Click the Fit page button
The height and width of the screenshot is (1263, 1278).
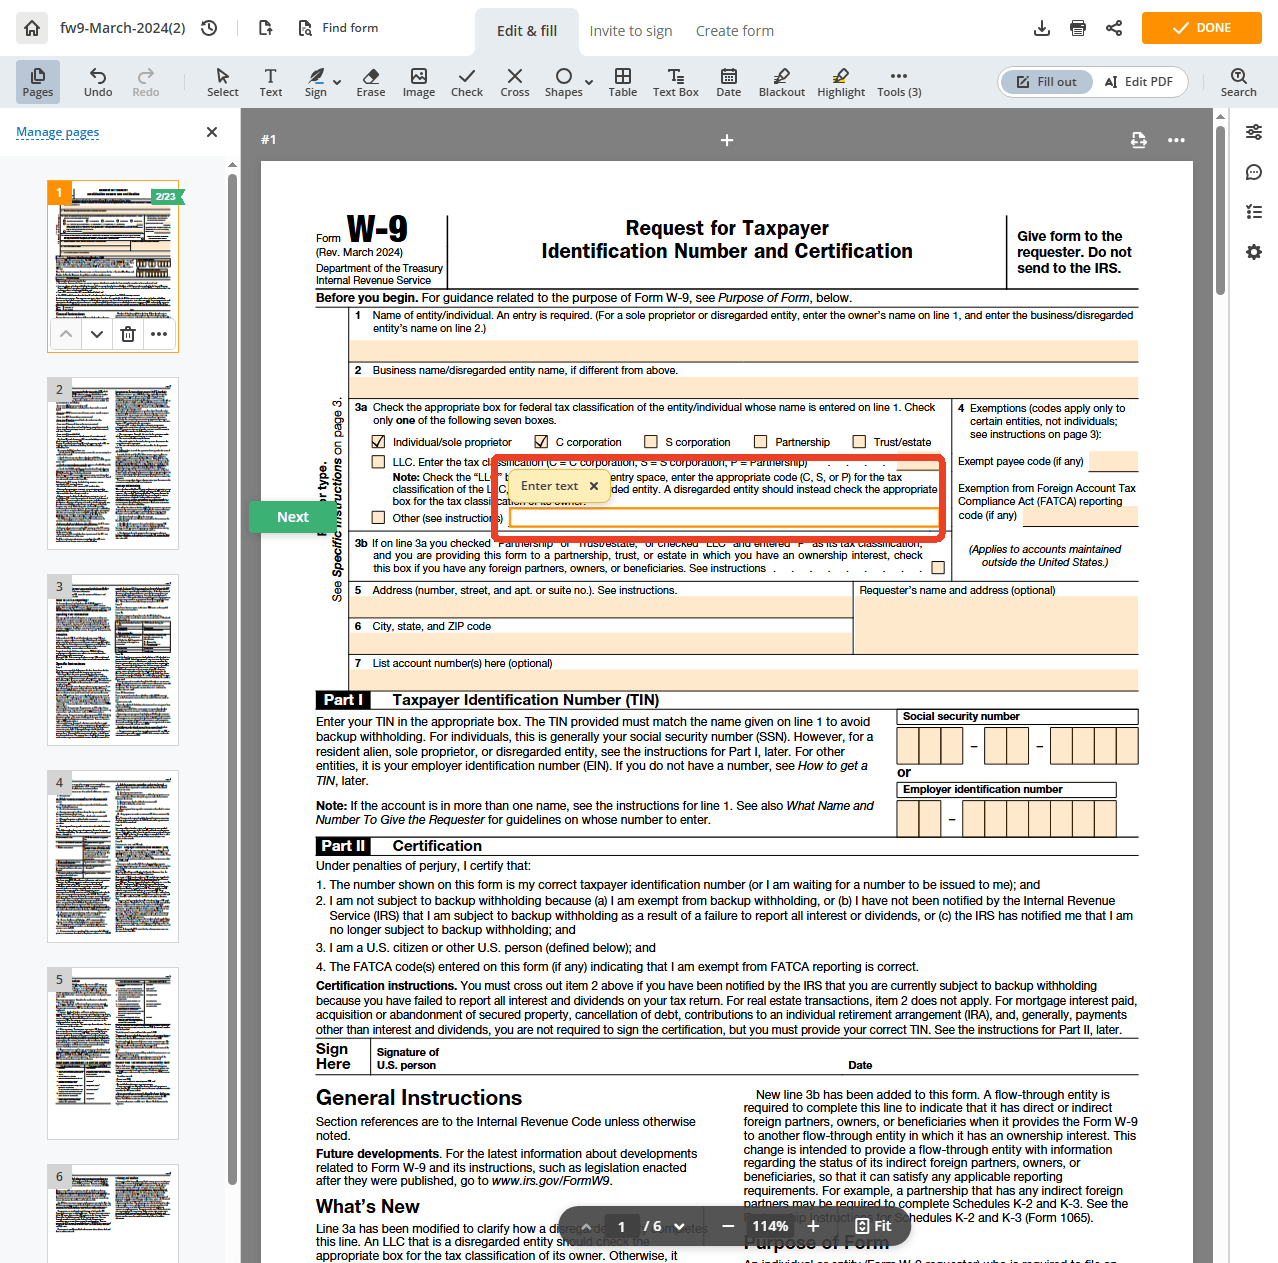coord(873,1226)
